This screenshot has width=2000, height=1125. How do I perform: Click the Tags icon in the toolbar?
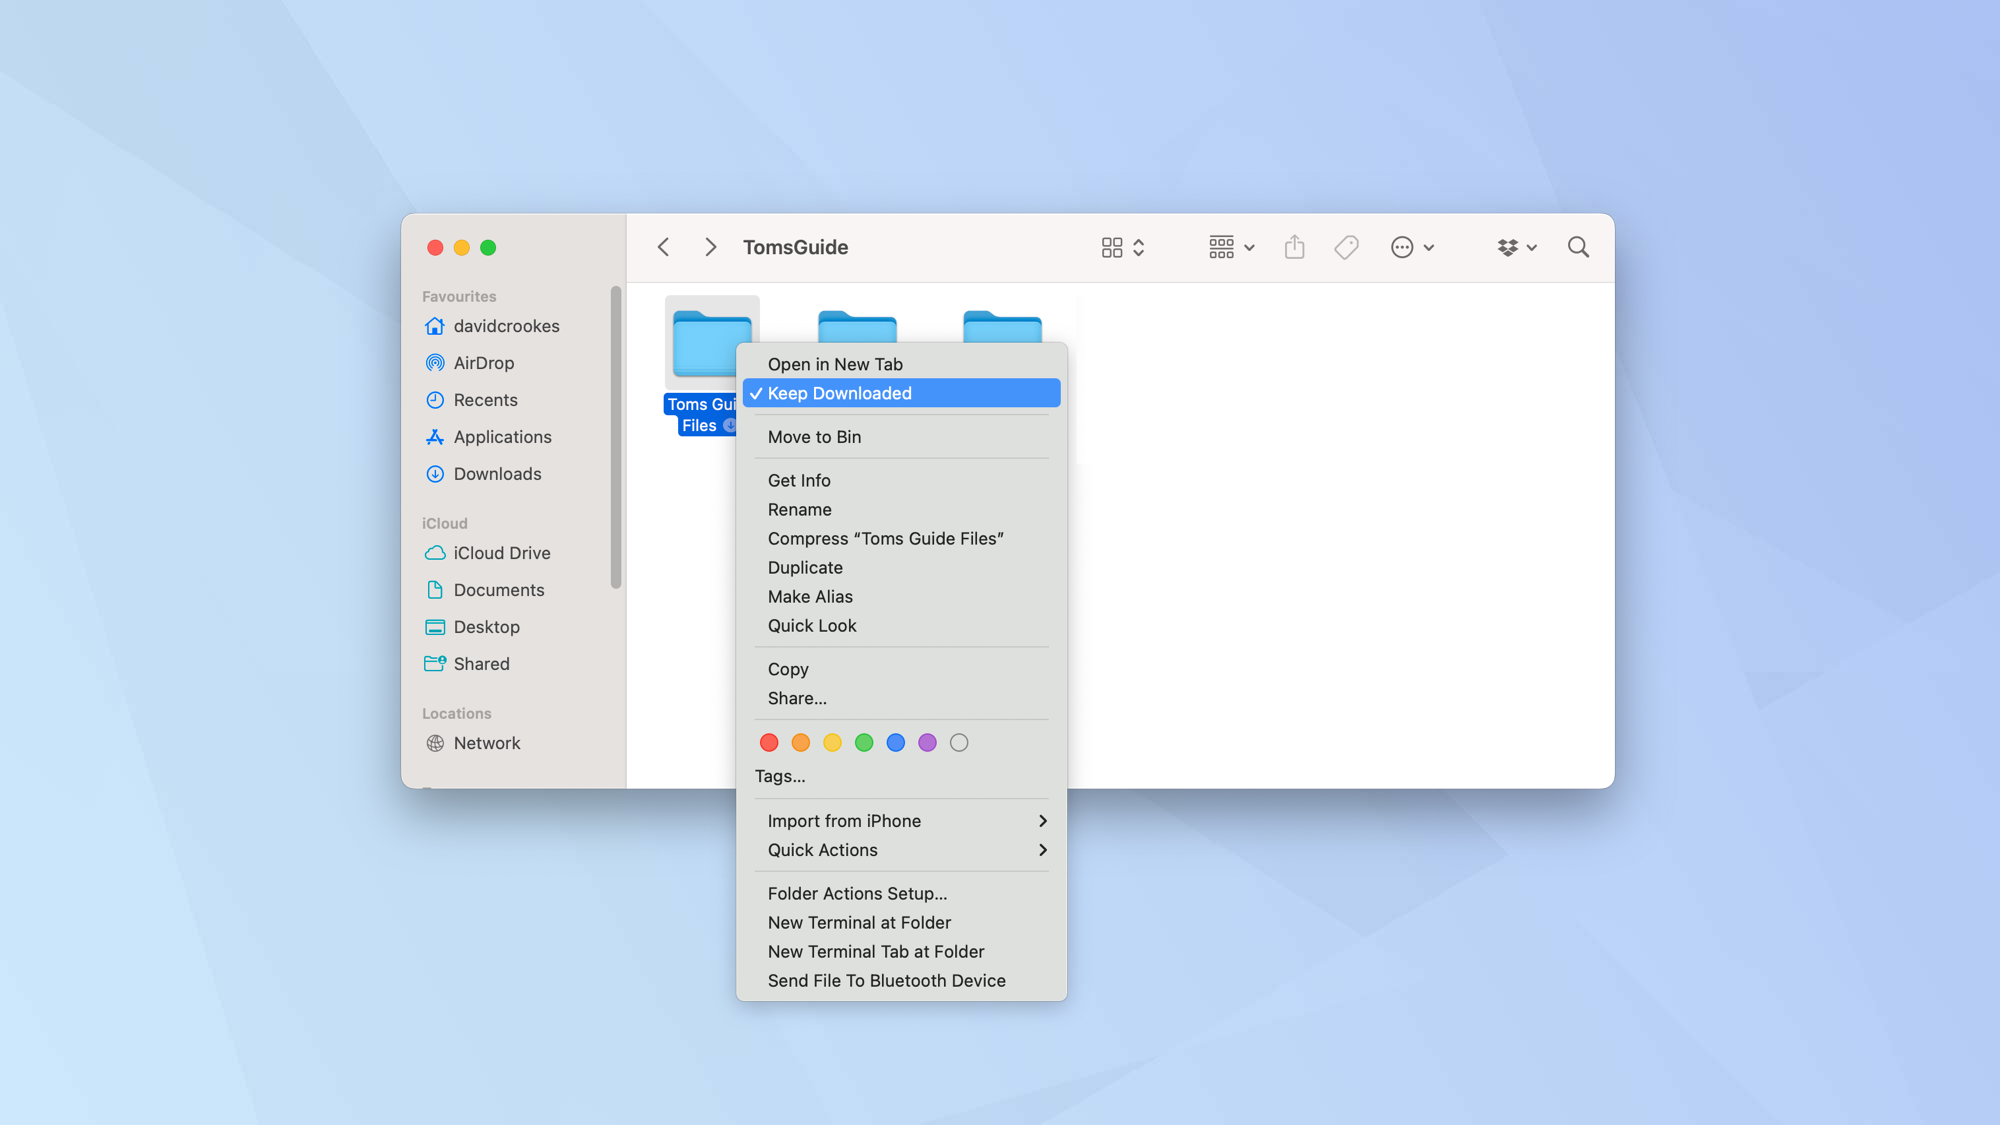[1345, 247]
